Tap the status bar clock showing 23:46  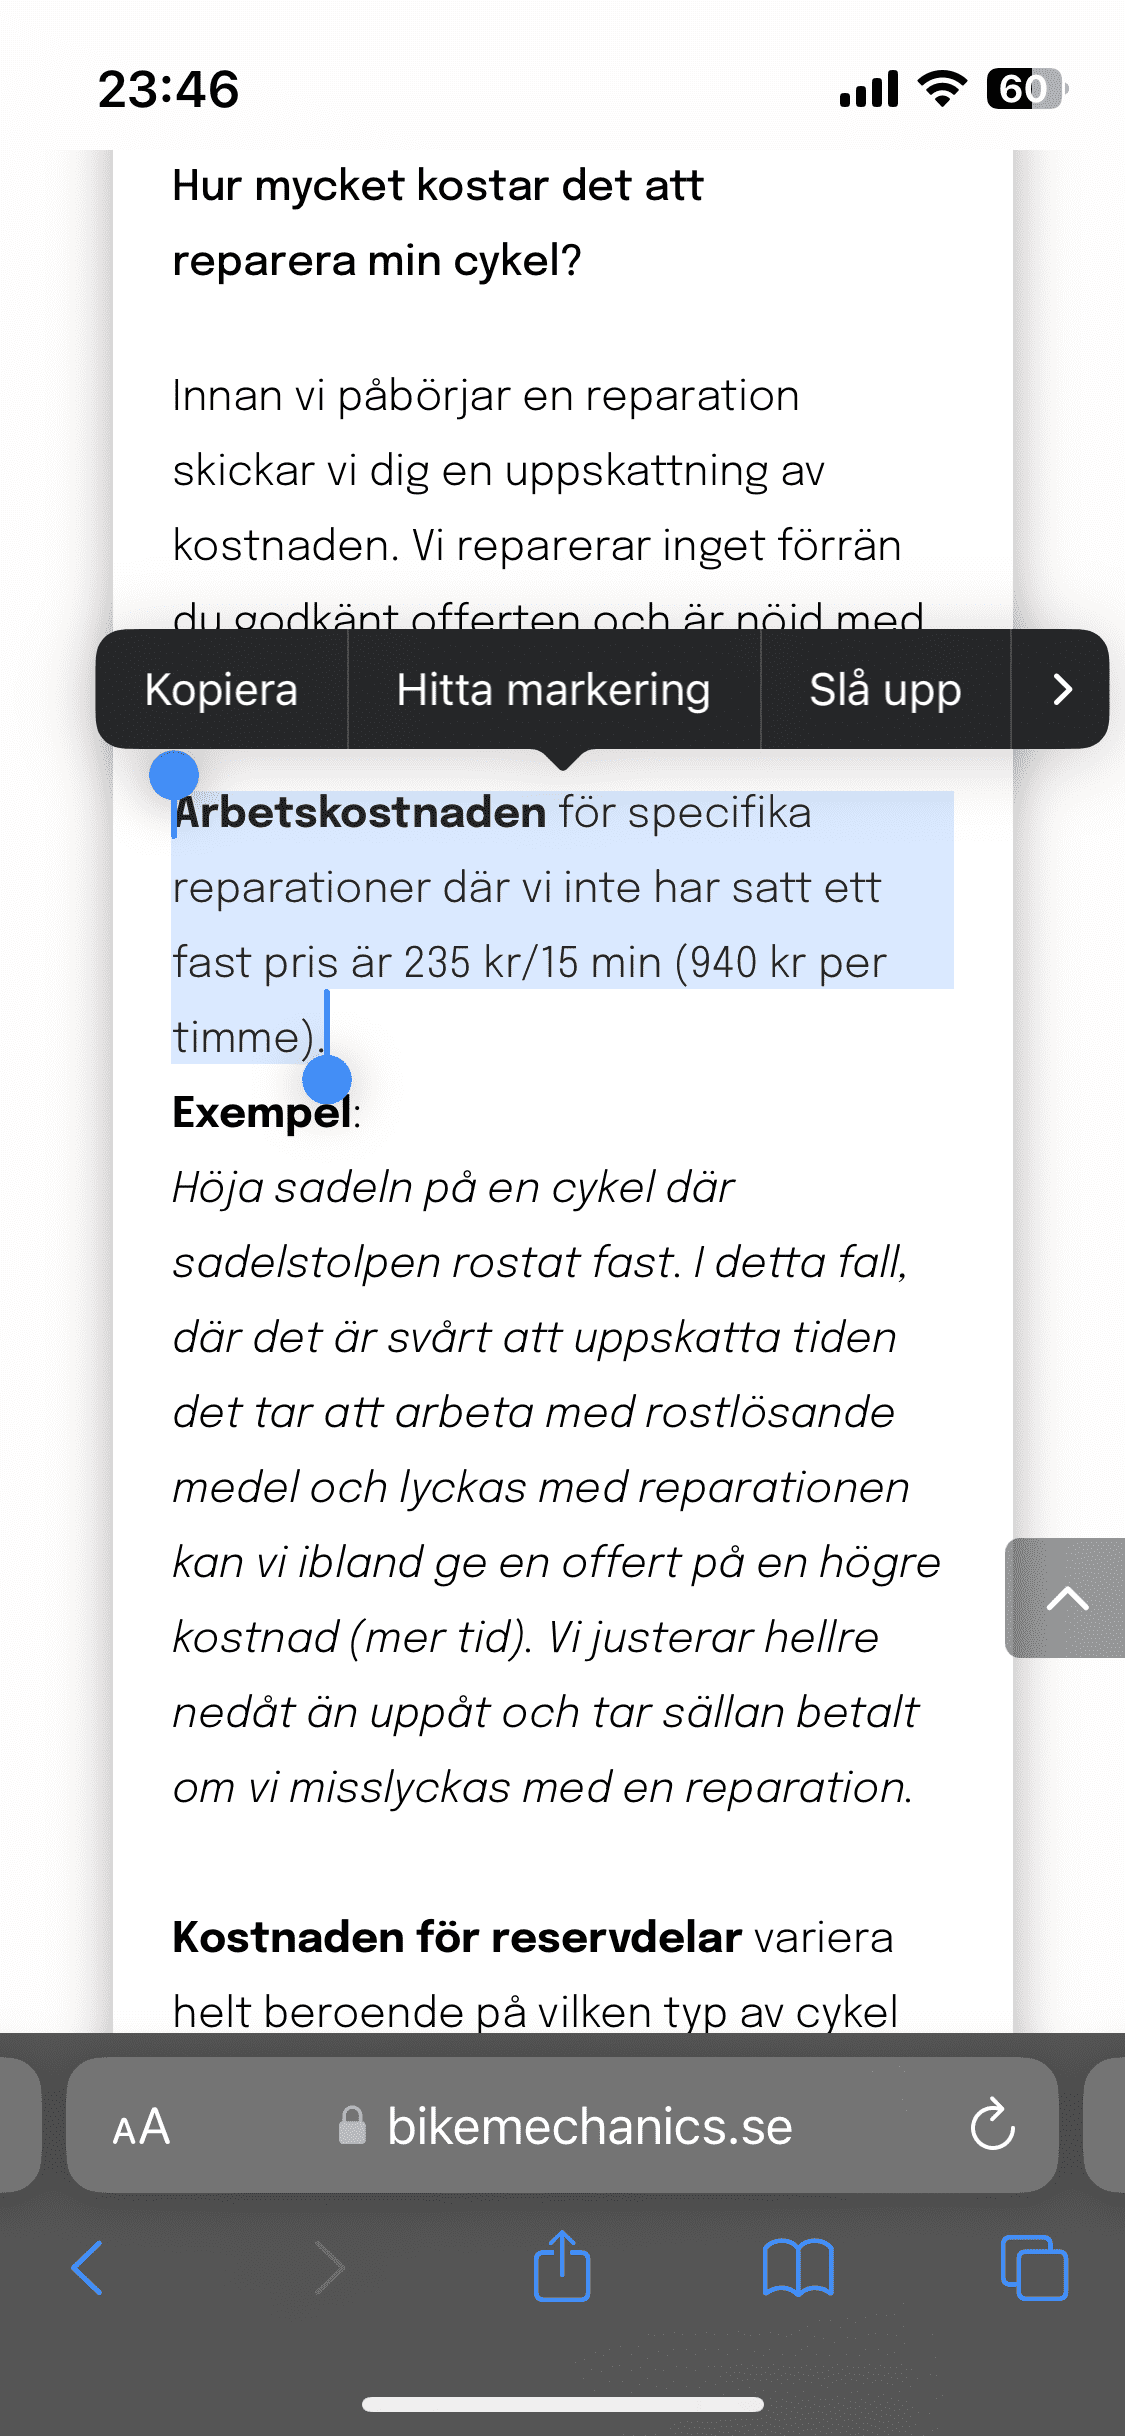(168, 90)
